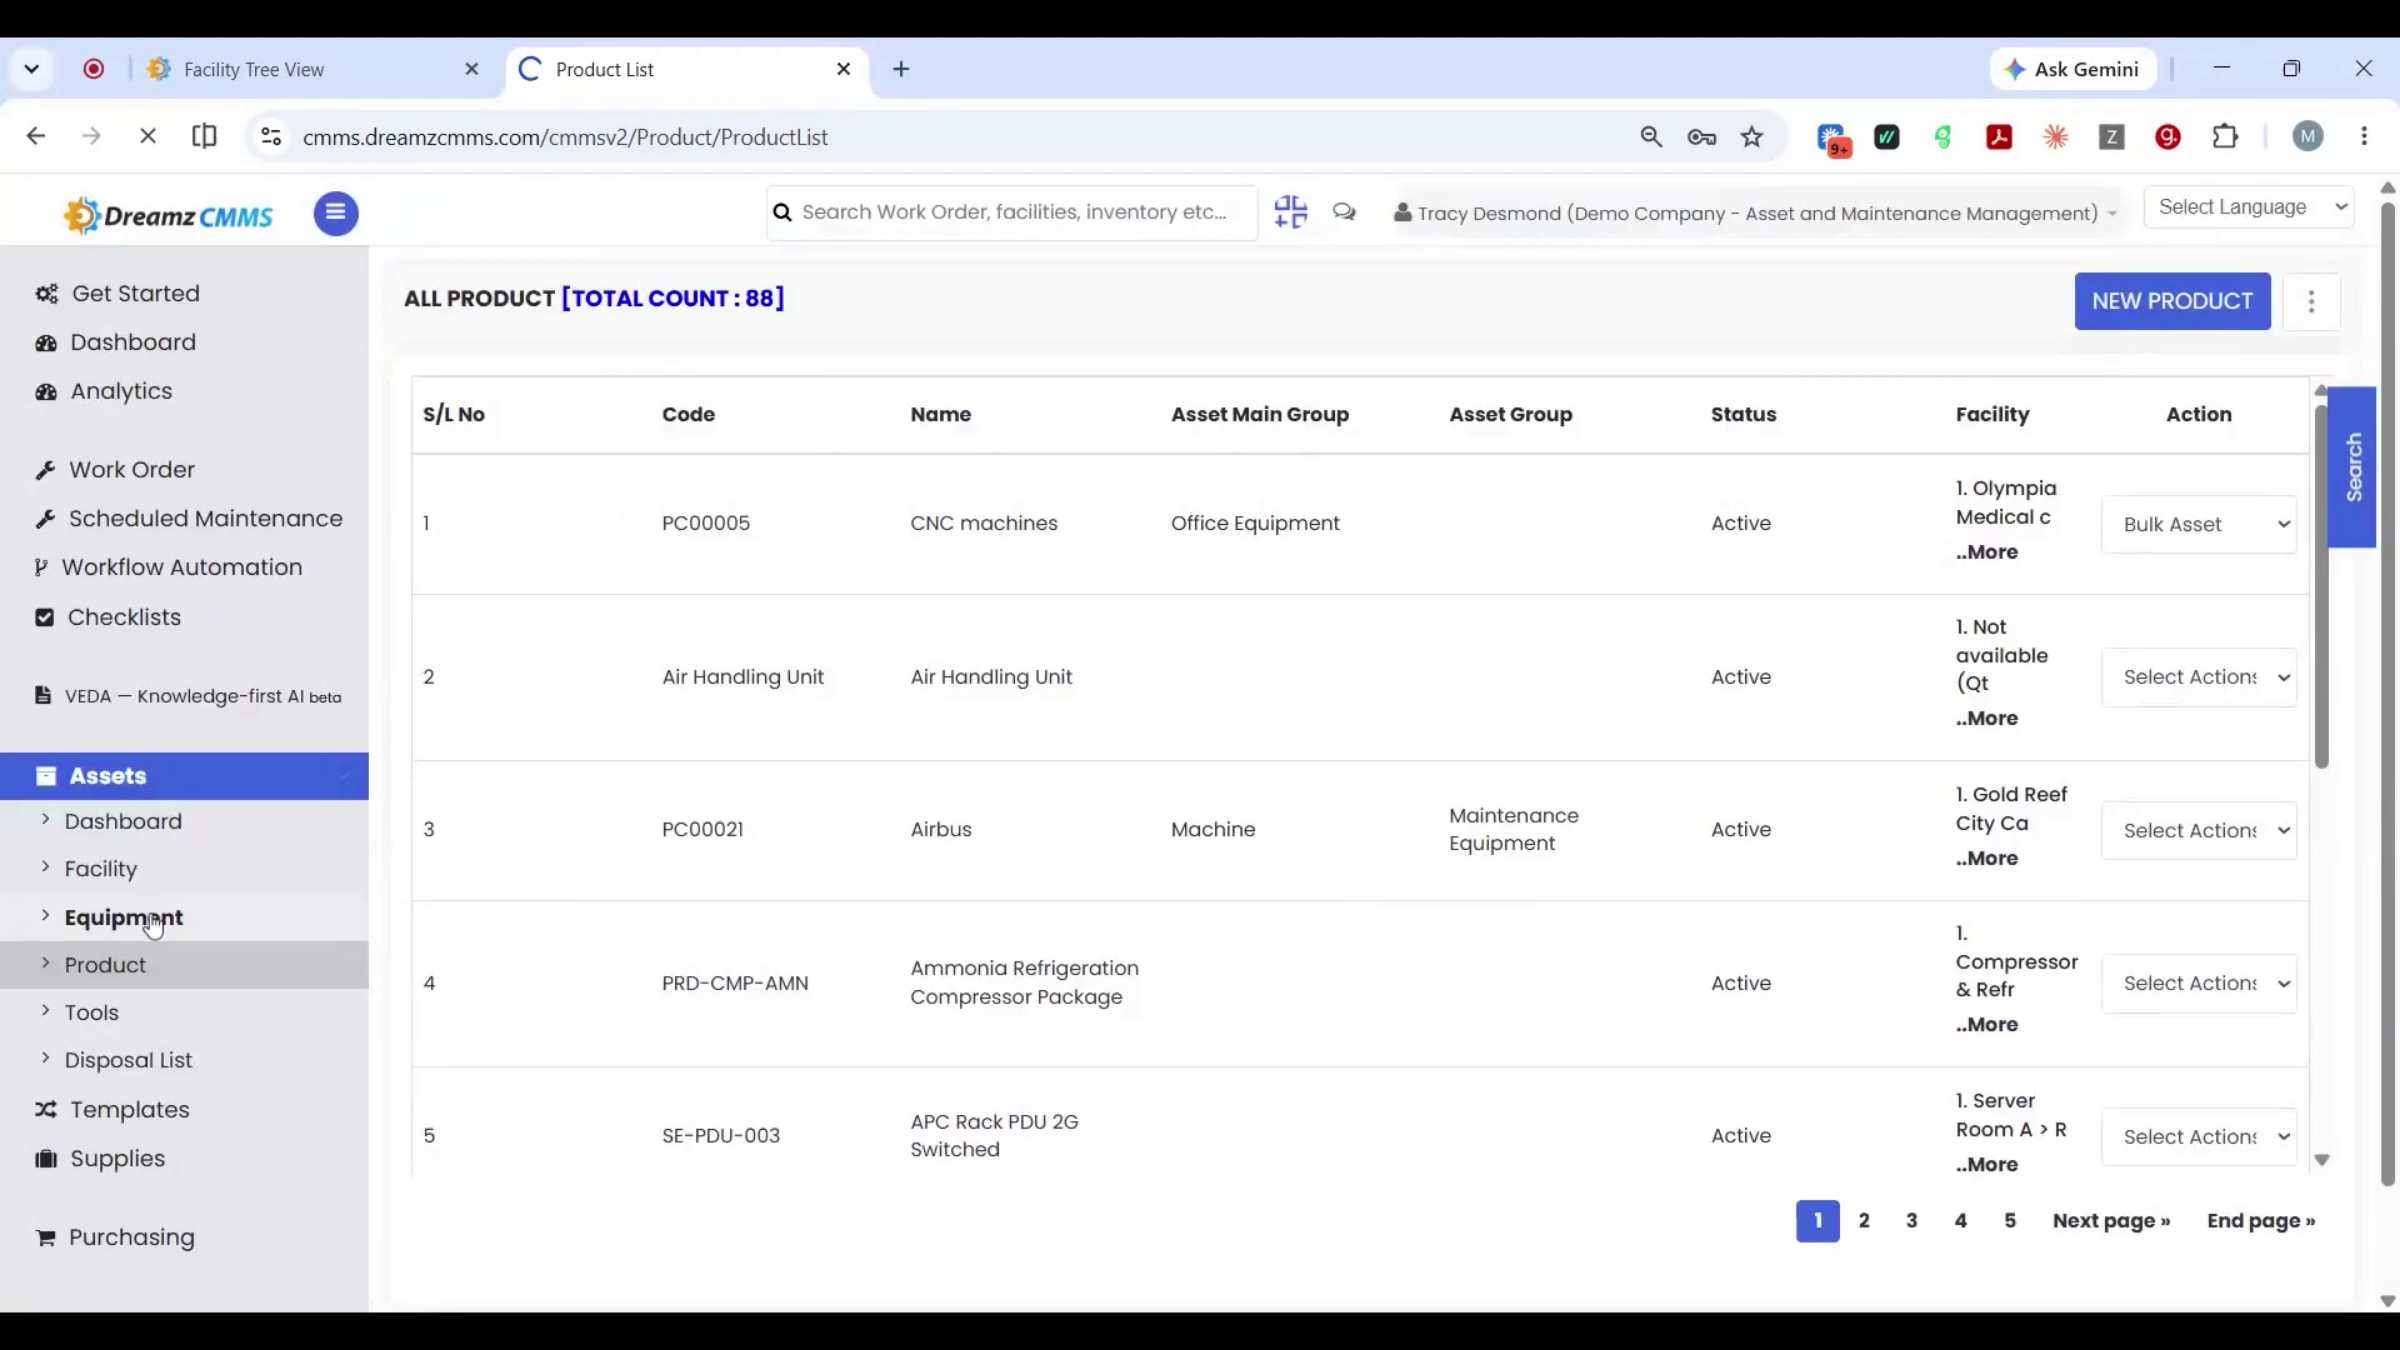Viewport: 2400px width, 1350px height.
Task: Click the Ask Gemini button
Action: coord(2073,69)
